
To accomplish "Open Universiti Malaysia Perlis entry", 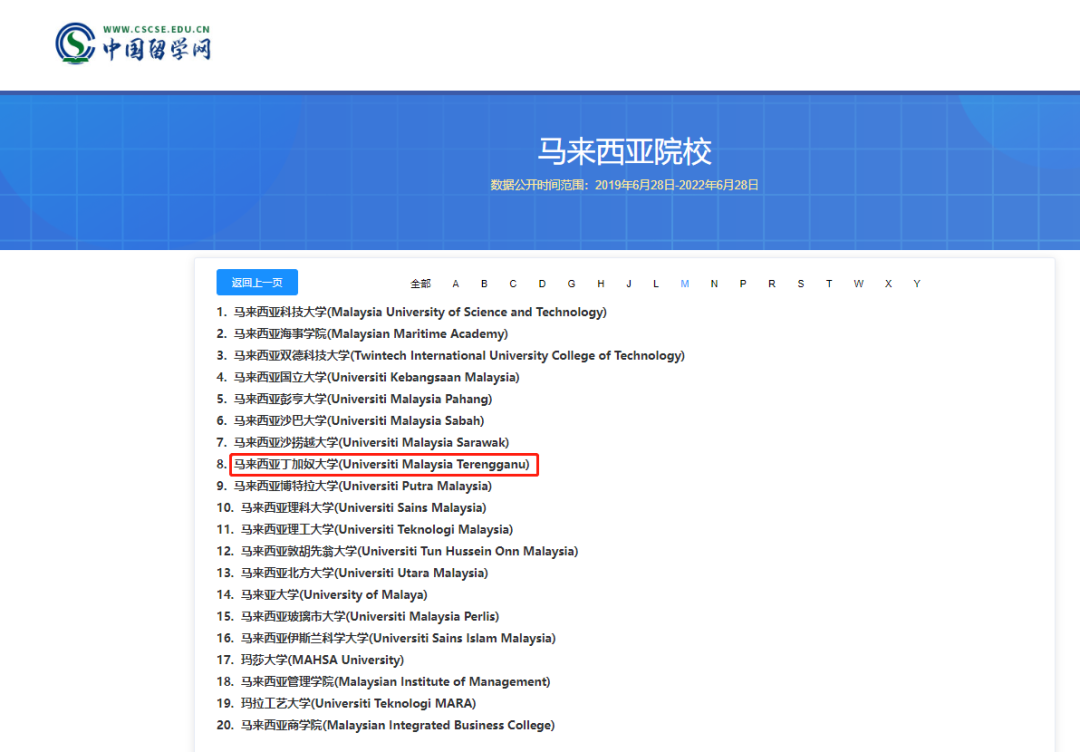I will (x=370, y=616).
